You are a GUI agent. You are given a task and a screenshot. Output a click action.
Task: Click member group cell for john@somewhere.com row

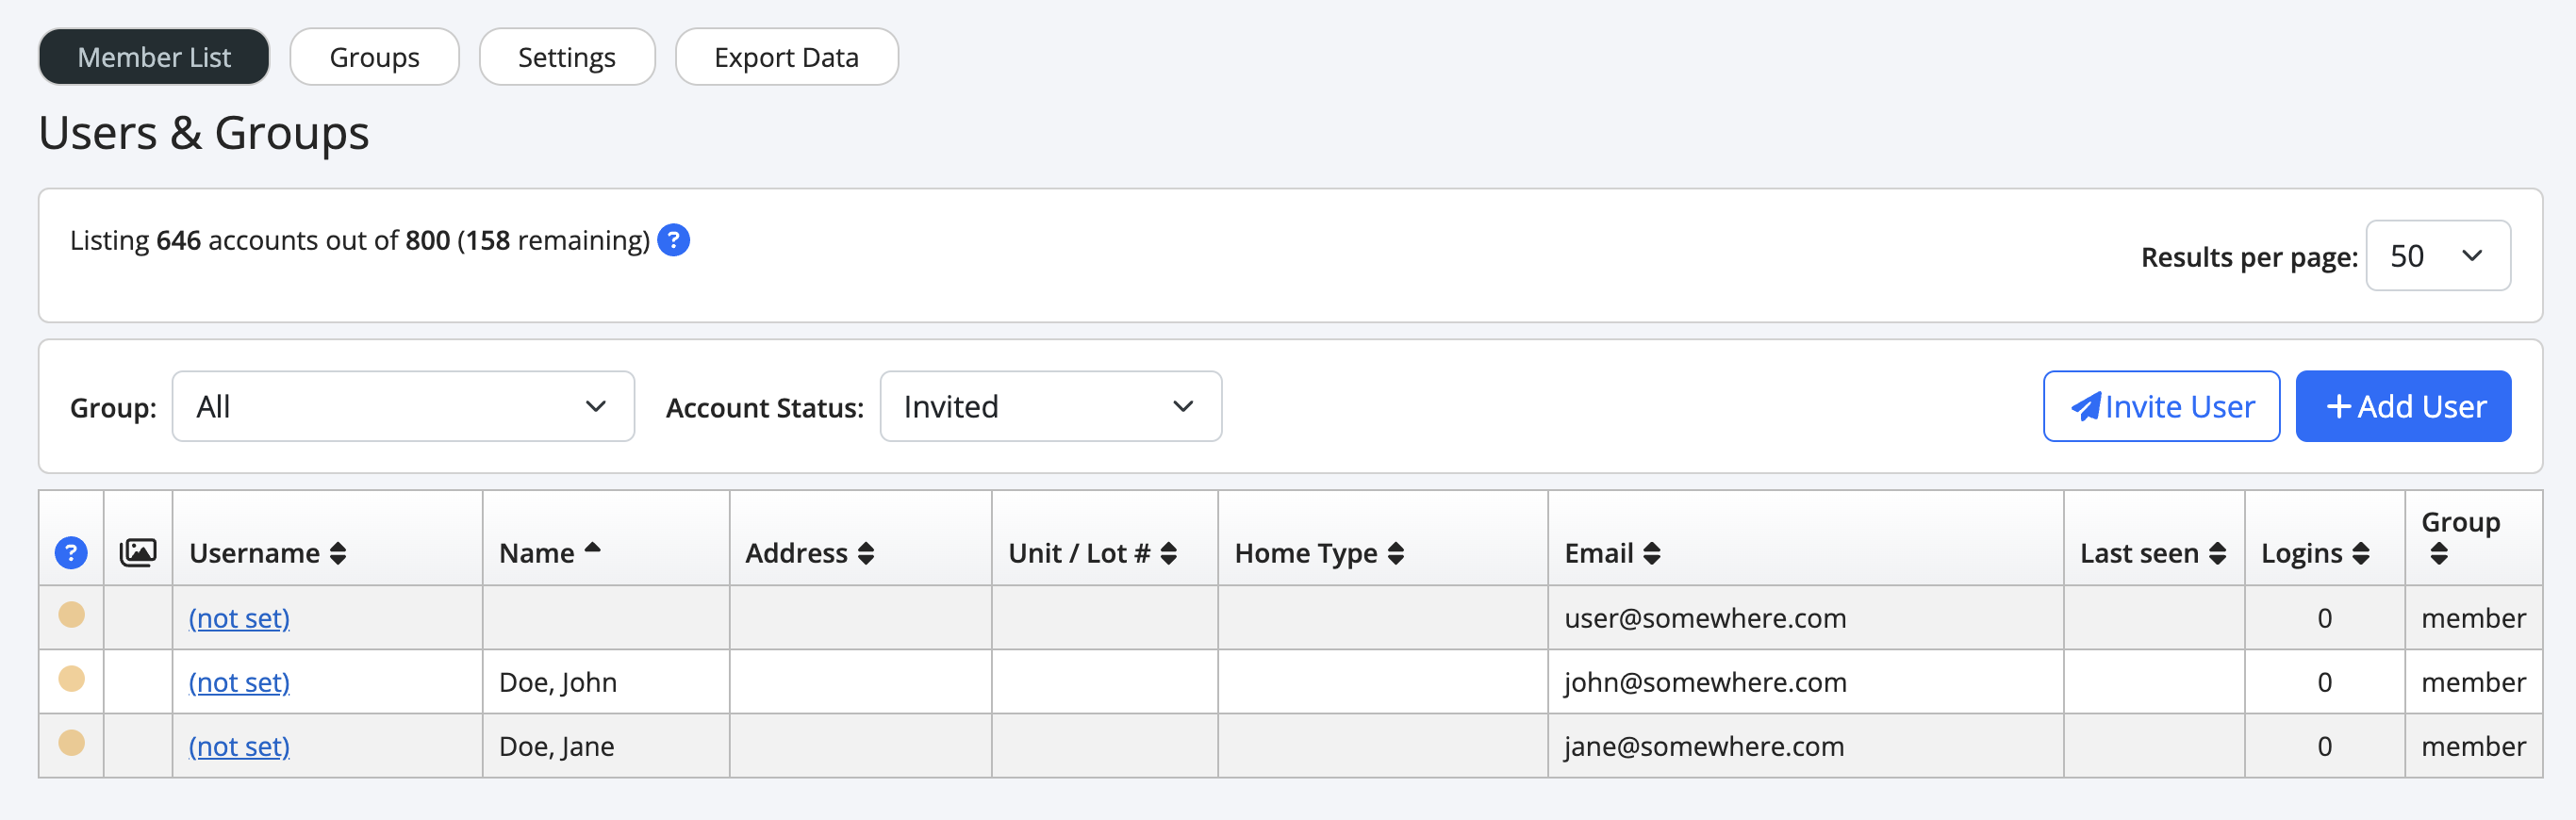pyautogui.click(x=2473, y=682)
